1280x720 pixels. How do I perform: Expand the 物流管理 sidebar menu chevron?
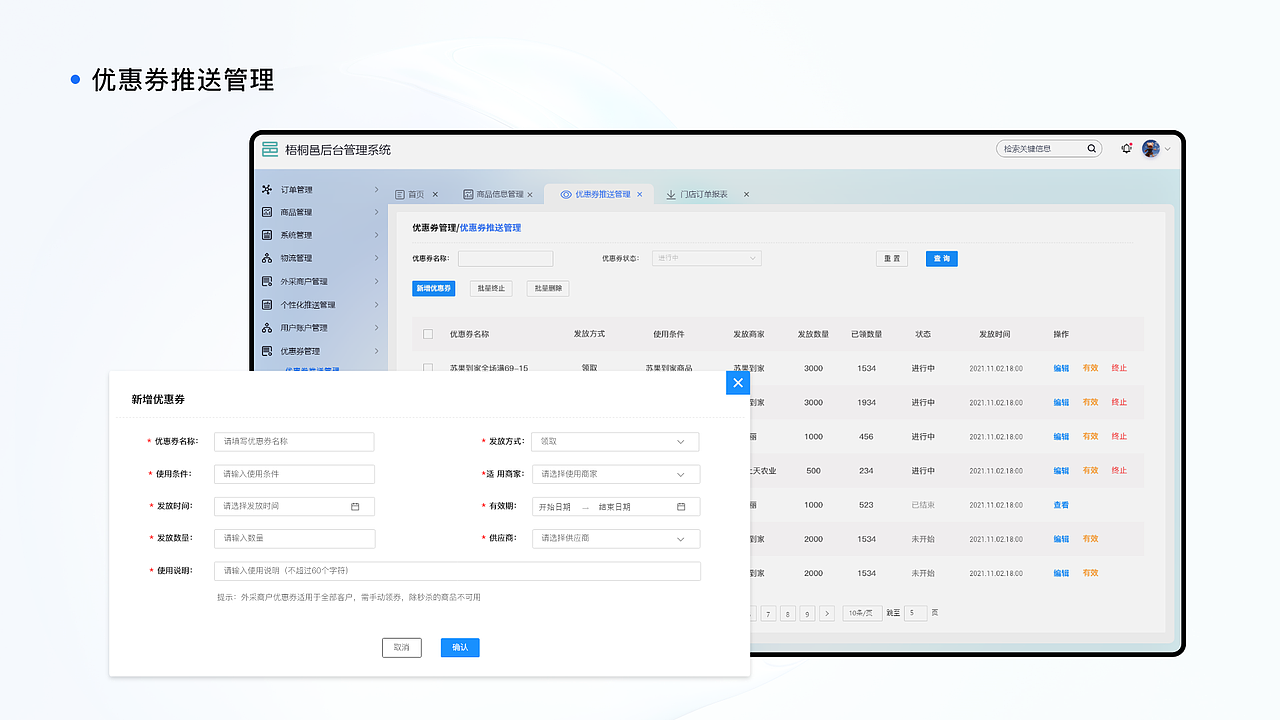tap(376, 258)
